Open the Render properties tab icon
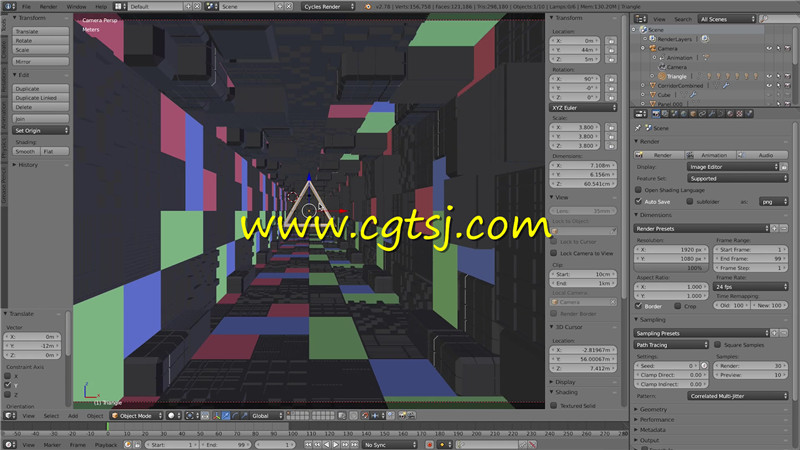 [656, 114]
